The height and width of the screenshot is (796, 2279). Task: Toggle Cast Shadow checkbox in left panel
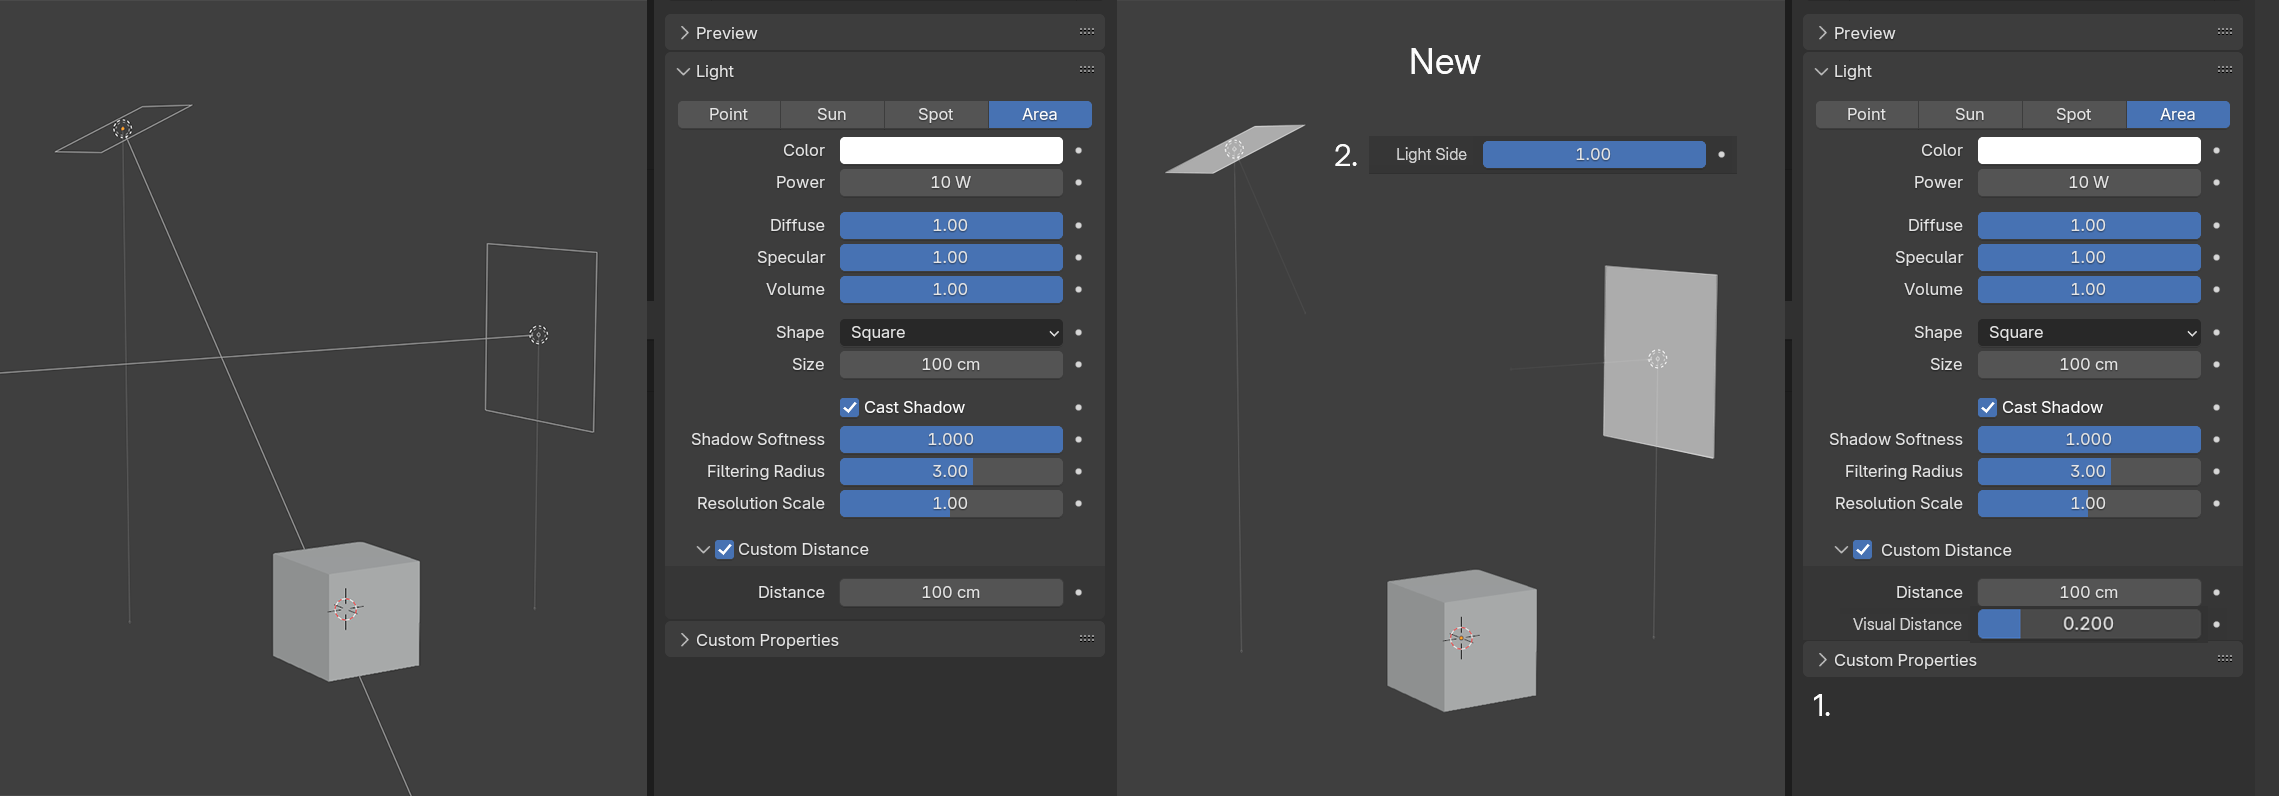pyautogui.click(x=850, y=407)
